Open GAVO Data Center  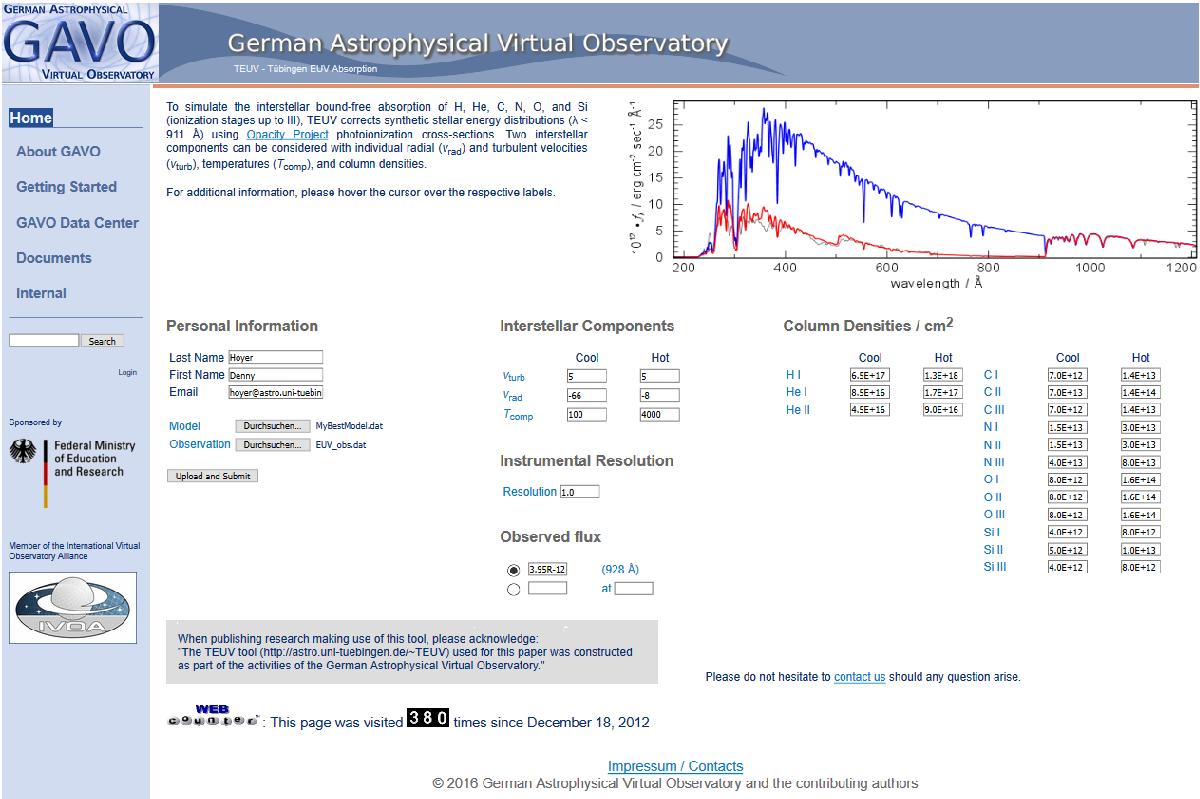point(77,223)
